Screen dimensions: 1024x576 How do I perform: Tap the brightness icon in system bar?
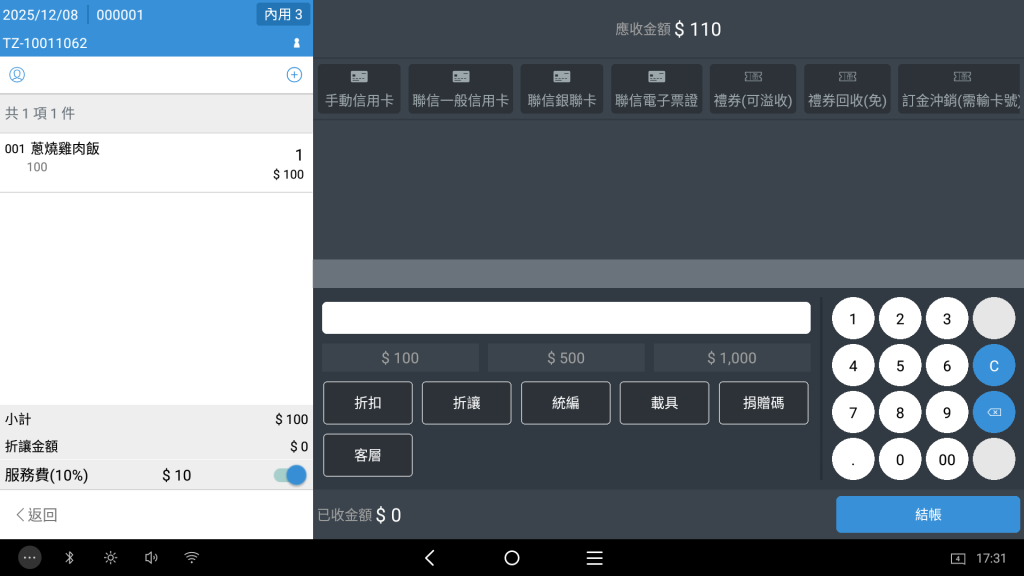point(110,558)
